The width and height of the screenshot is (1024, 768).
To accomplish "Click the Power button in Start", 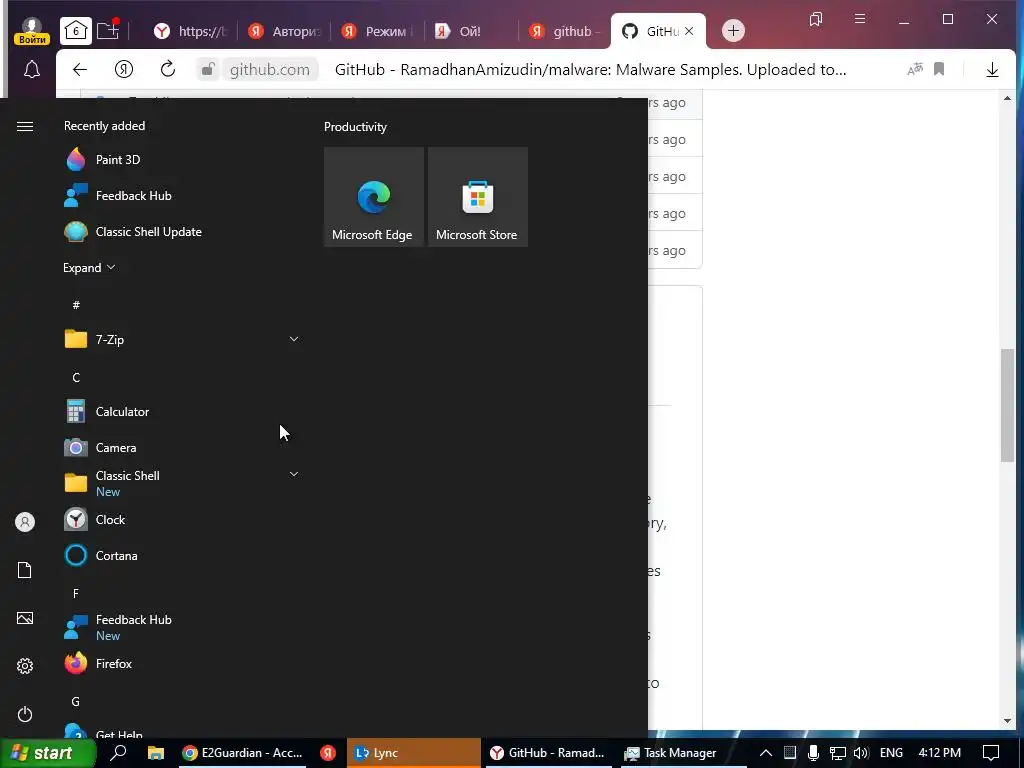I will point(25,714).
